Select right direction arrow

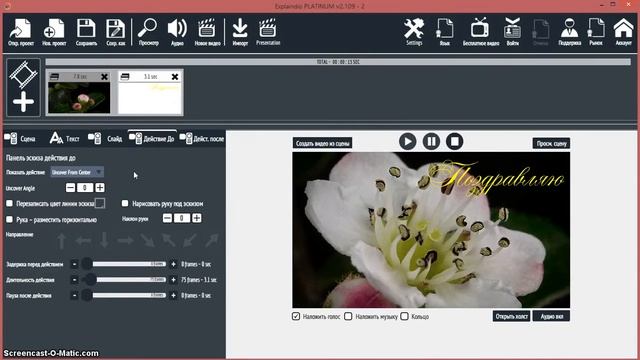125,241
